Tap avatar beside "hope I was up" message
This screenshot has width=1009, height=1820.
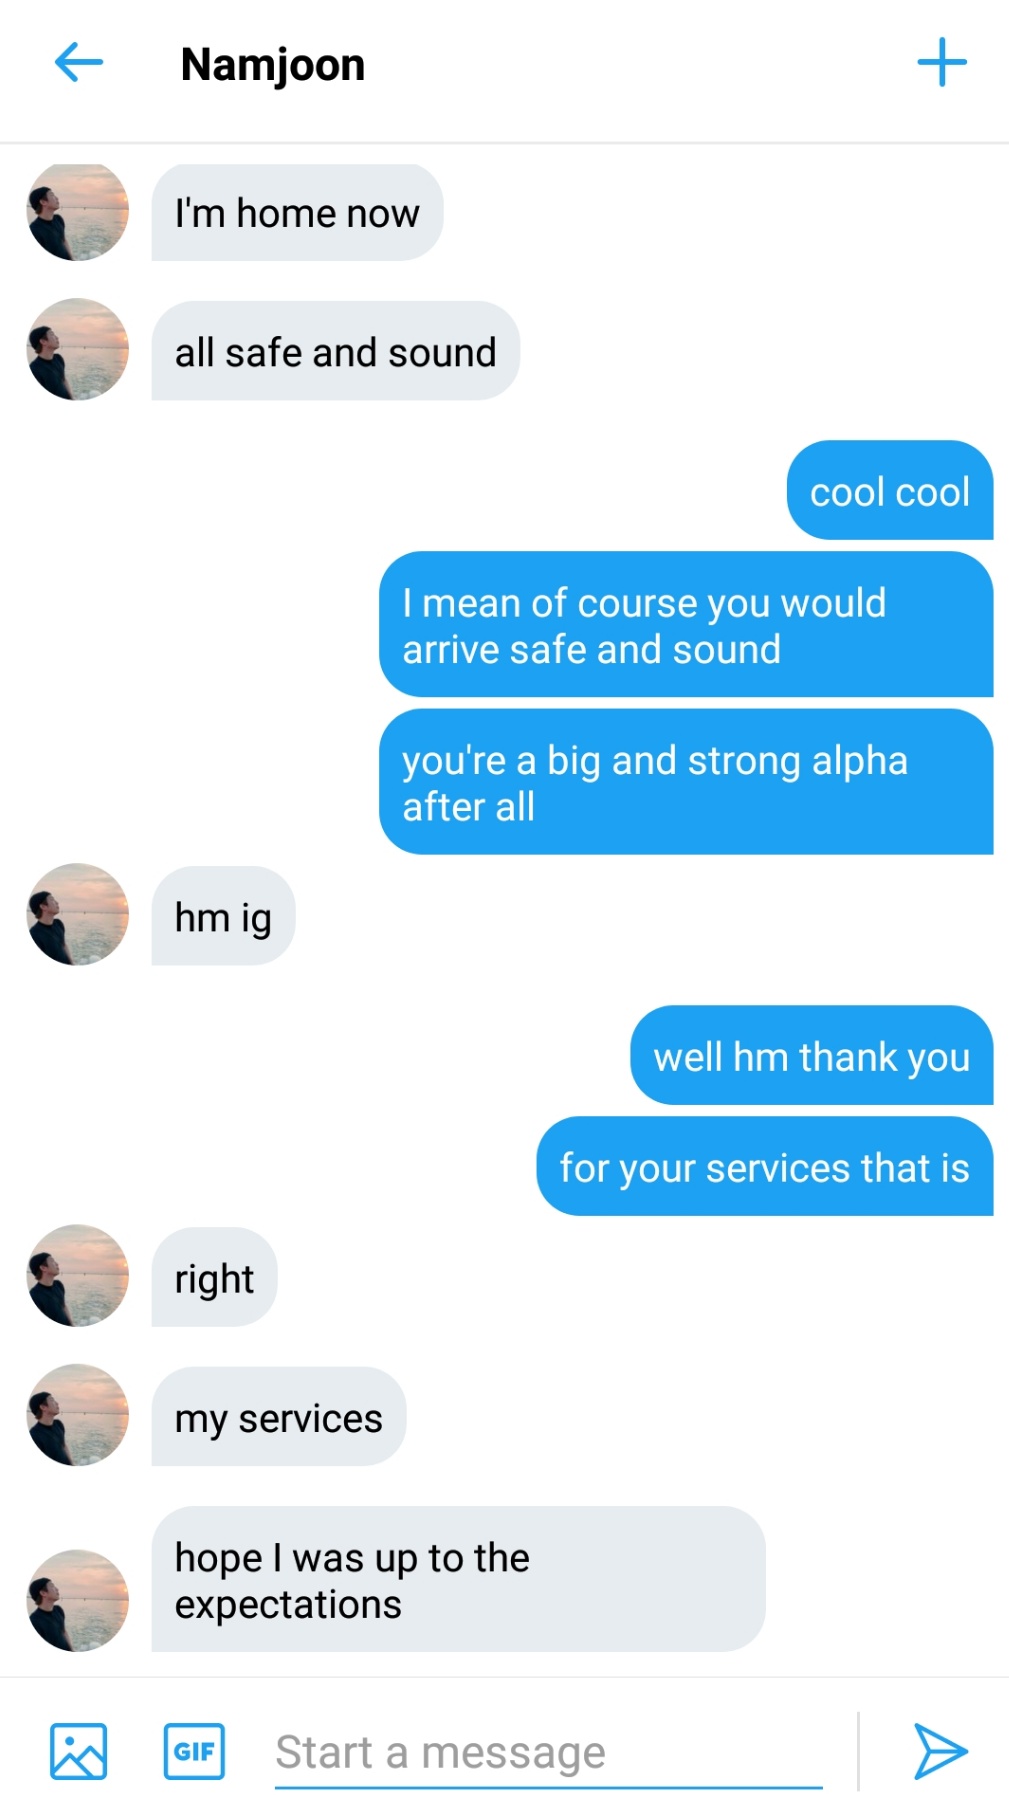(78, 1600)
